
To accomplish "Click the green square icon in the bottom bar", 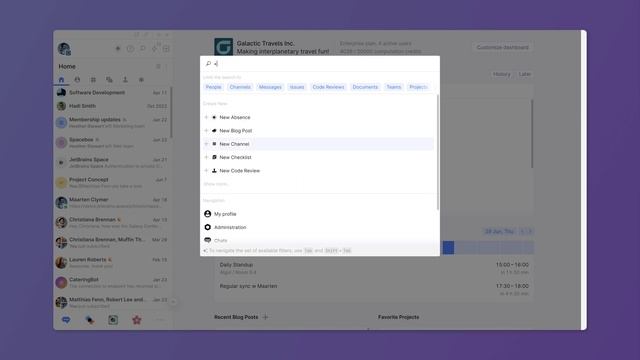I will click(113, 320).
